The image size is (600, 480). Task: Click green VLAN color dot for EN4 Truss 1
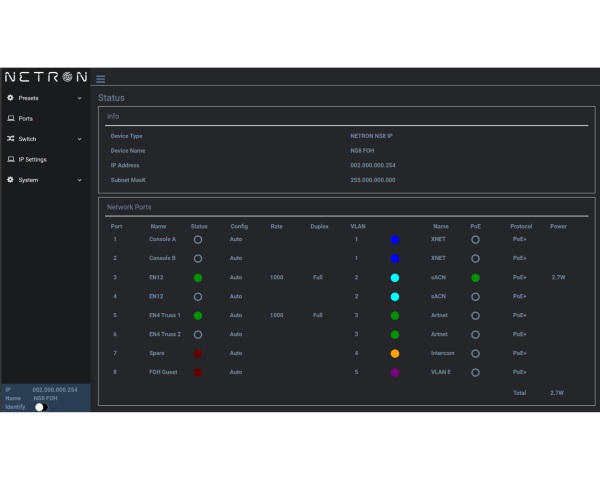click(395, 315)
